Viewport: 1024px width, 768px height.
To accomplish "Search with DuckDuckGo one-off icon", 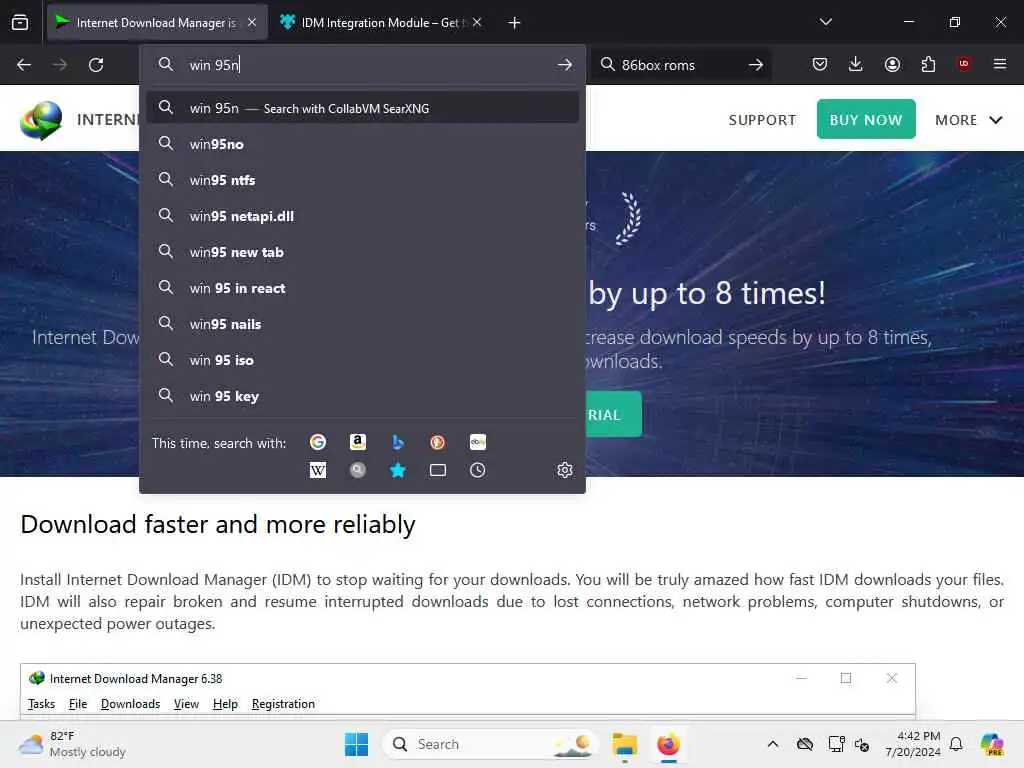I will [x=438, y=442].
